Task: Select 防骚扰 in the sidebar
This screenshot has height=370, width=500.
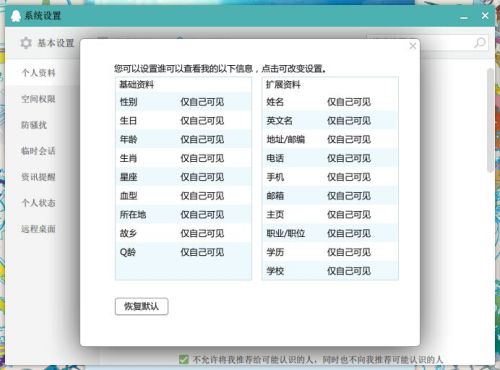Action: click(x=34, y=125)
